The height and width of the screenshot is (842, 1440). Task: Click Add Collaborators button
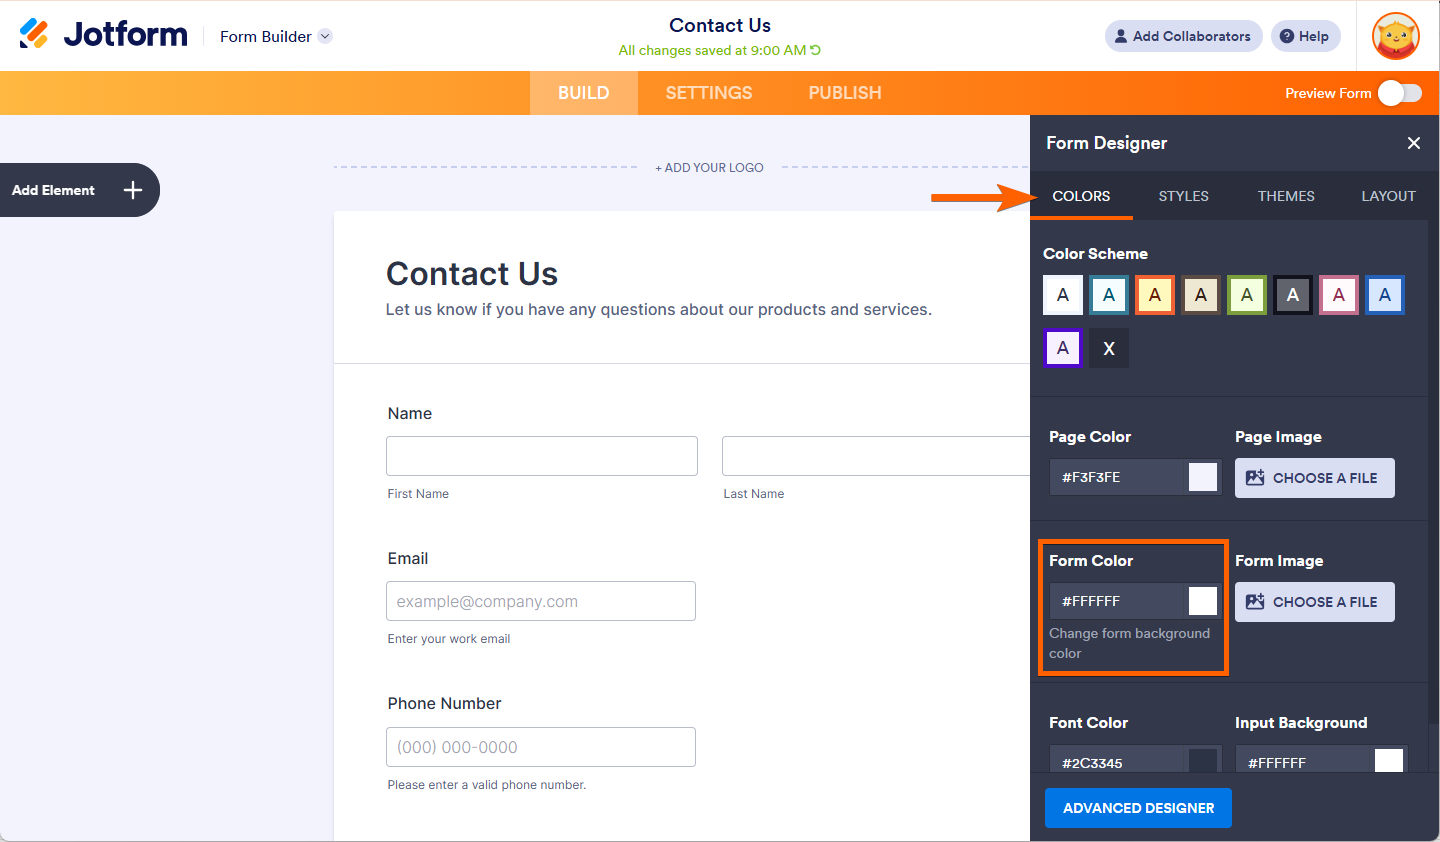(x=1183, y=36)
